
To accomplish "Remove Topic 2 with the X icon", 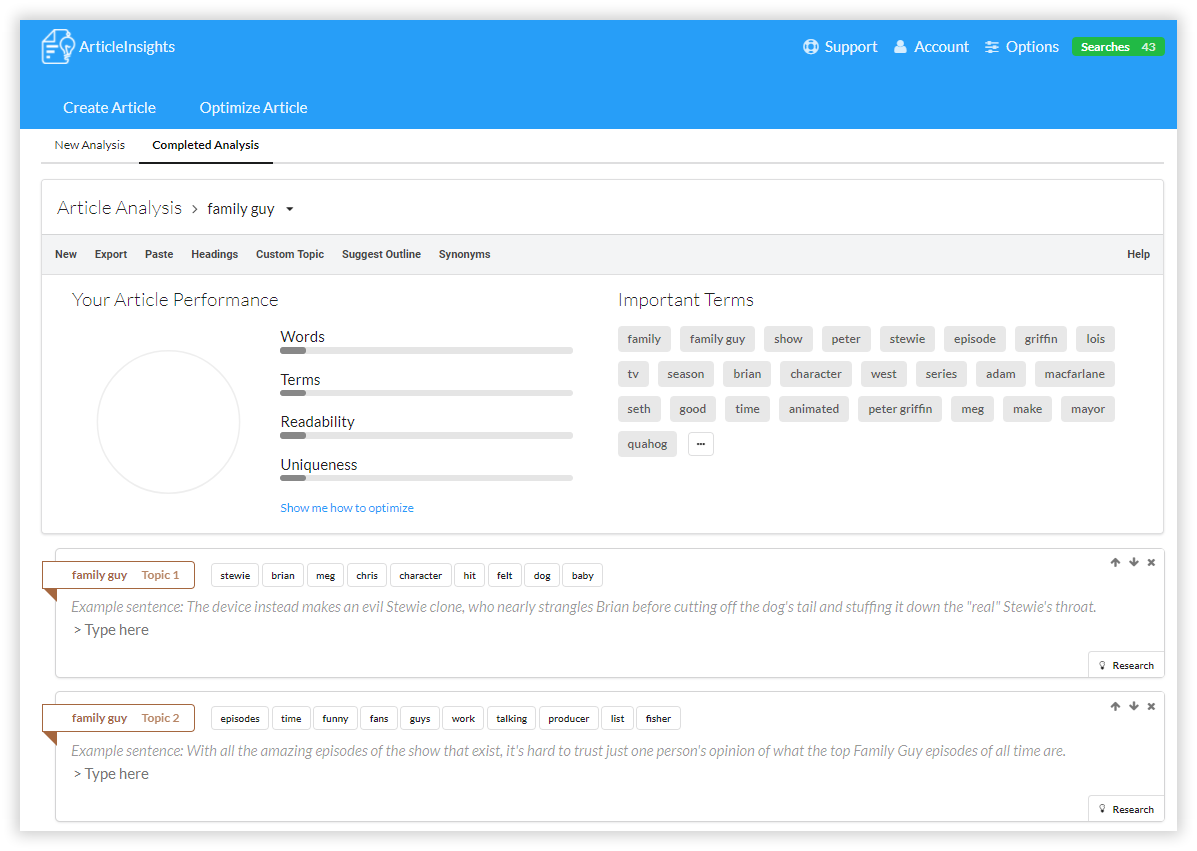I will click(1151, 707).
